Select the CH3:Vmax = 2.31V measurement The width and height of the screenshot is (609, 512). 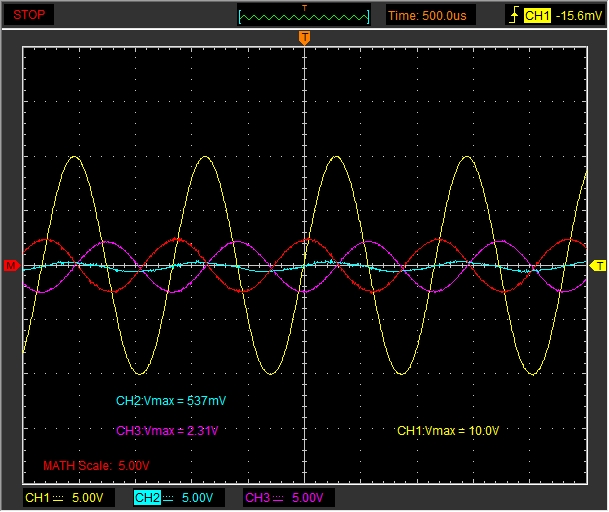click(167, 430)
